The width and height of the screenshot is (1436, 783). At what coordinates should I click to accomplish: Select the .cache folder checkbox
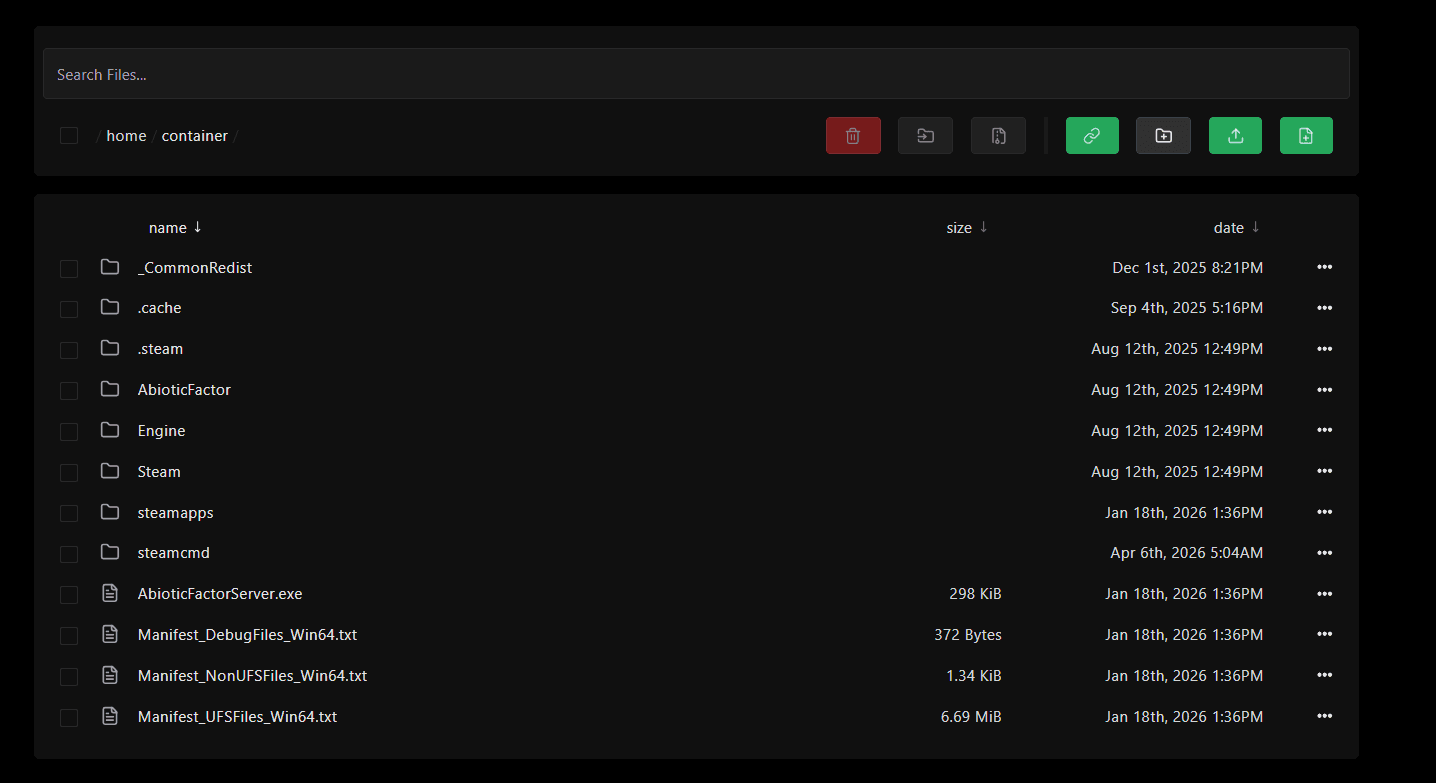69,309
